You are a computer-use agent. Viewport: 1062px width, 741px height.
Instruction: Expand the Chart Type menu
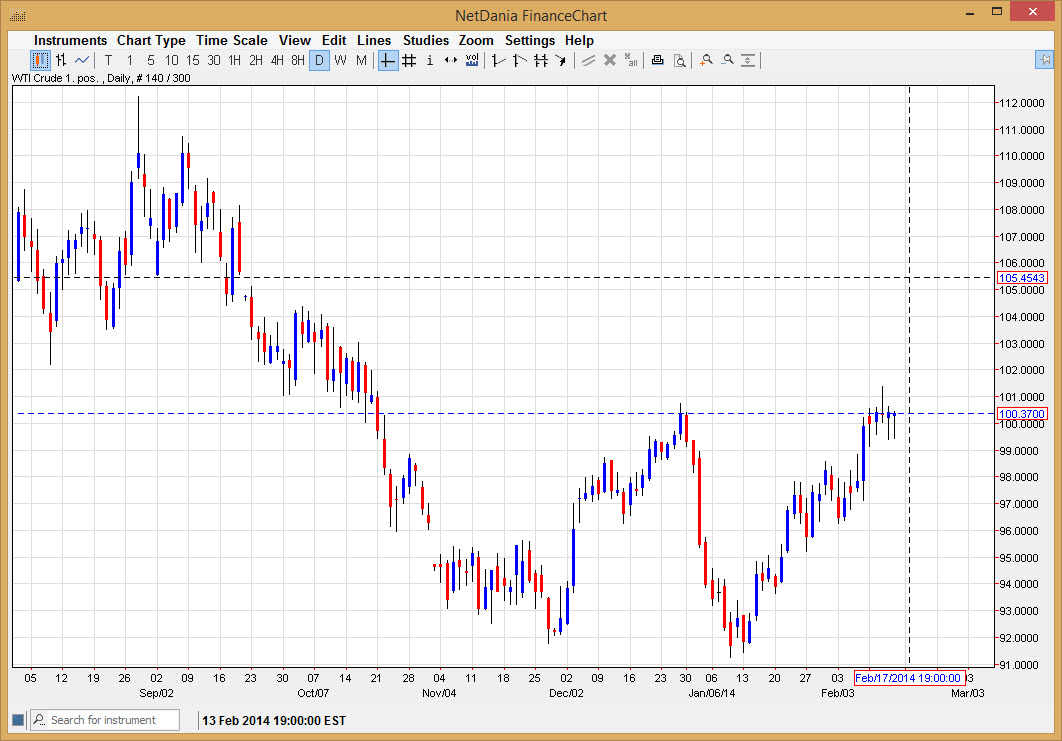(x=151, y=40)
